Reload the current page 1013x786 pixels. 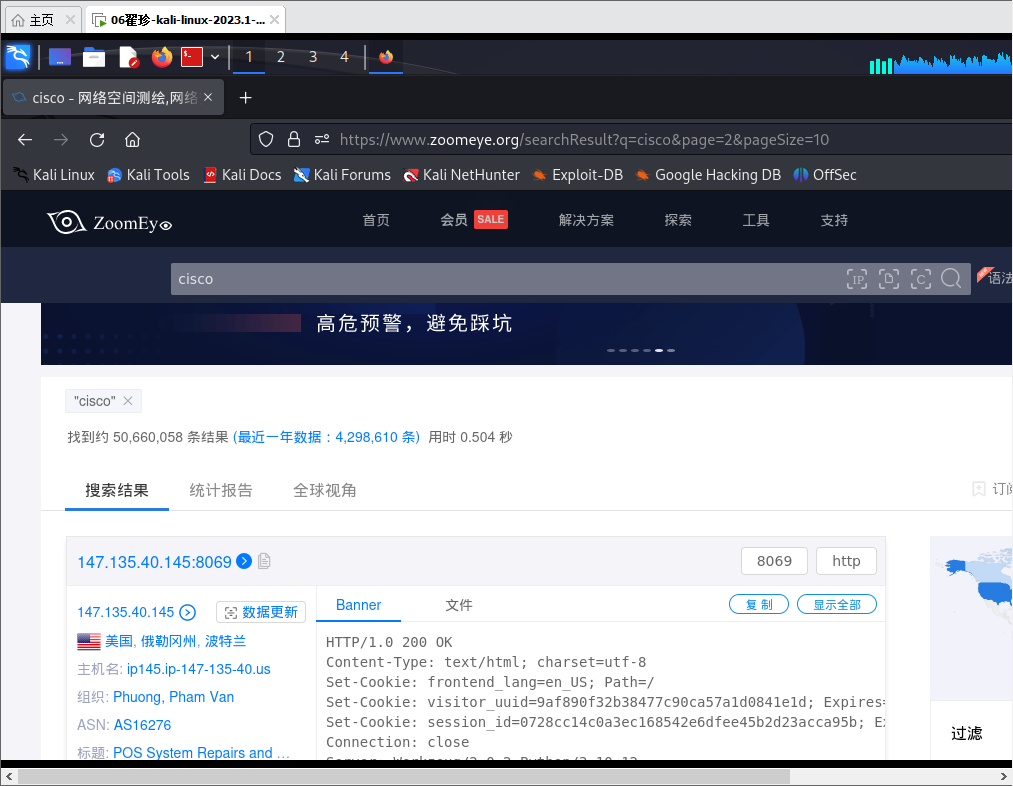coord(97,140)
